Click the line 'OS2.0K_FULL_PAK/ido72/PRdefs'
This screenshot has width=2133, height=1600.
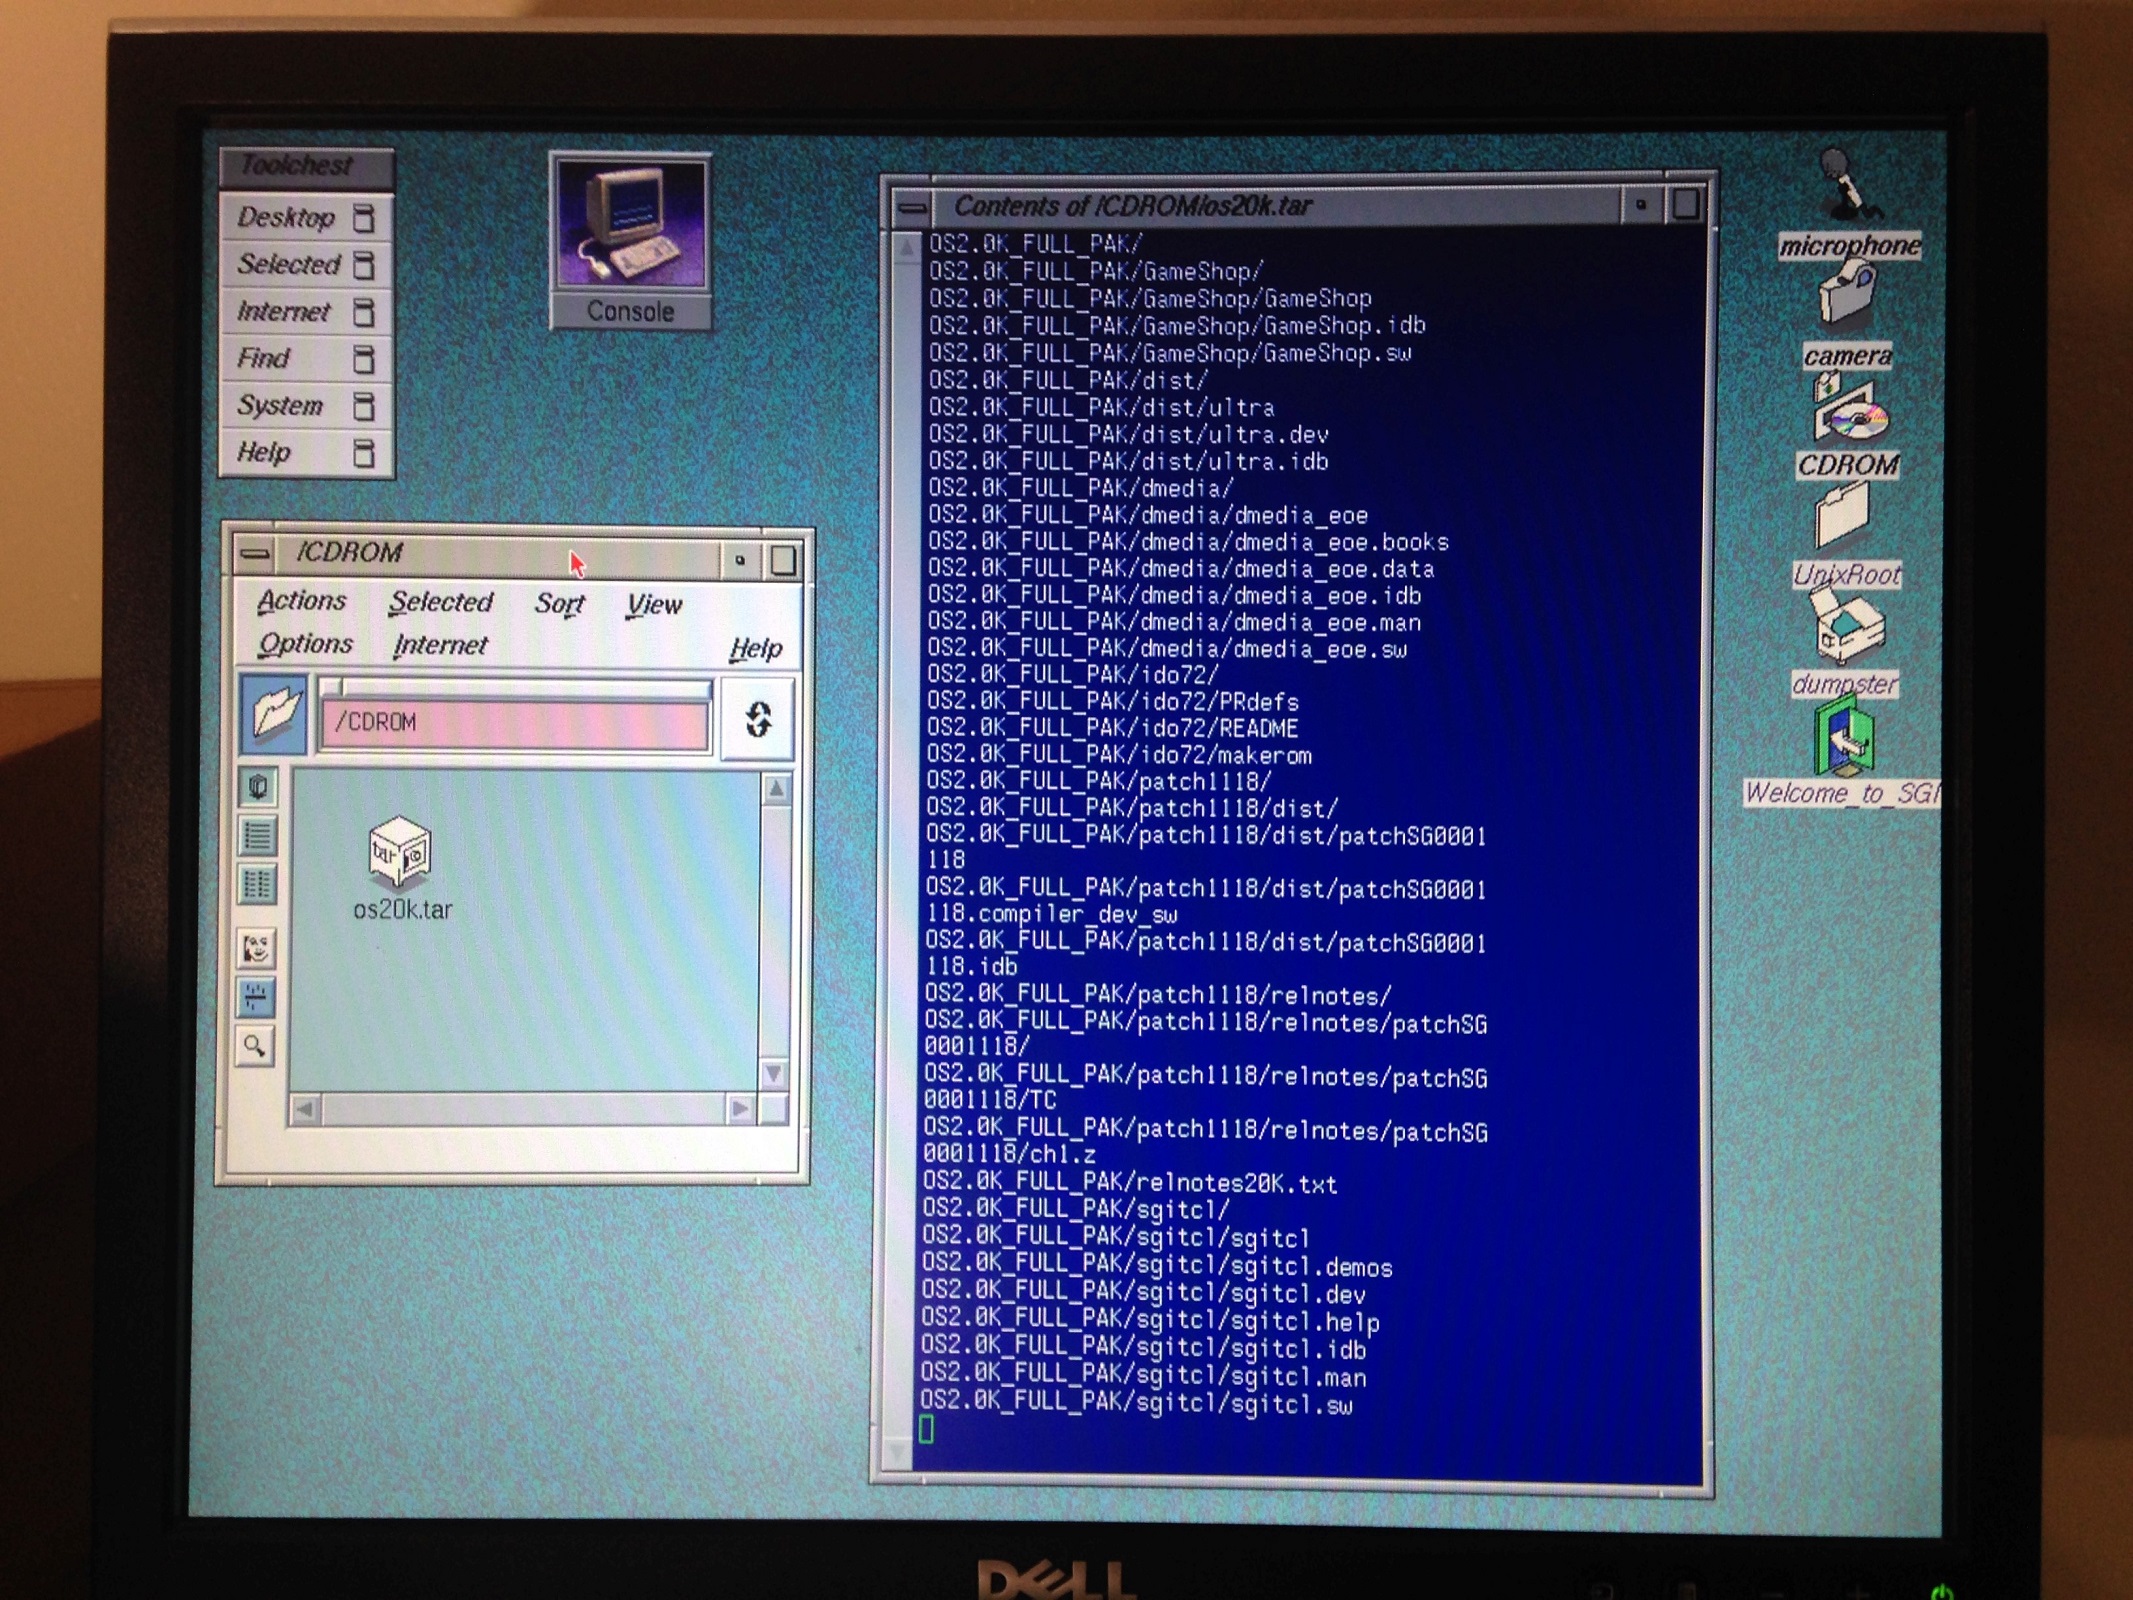[1112, 702]
